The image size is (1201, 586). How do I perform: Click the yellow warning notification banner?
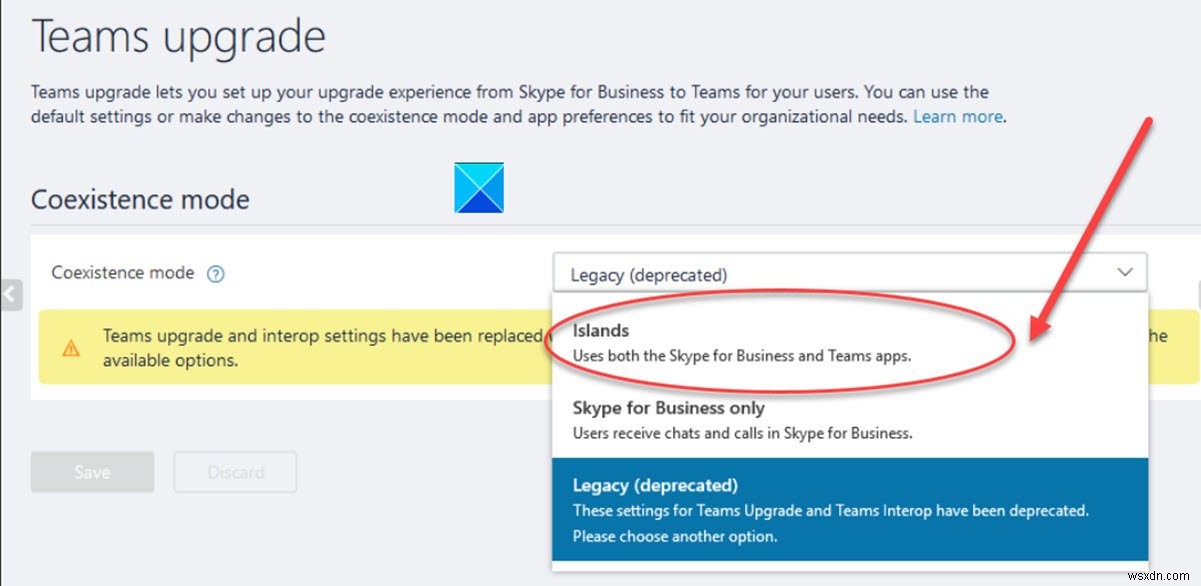coord(300,347)
